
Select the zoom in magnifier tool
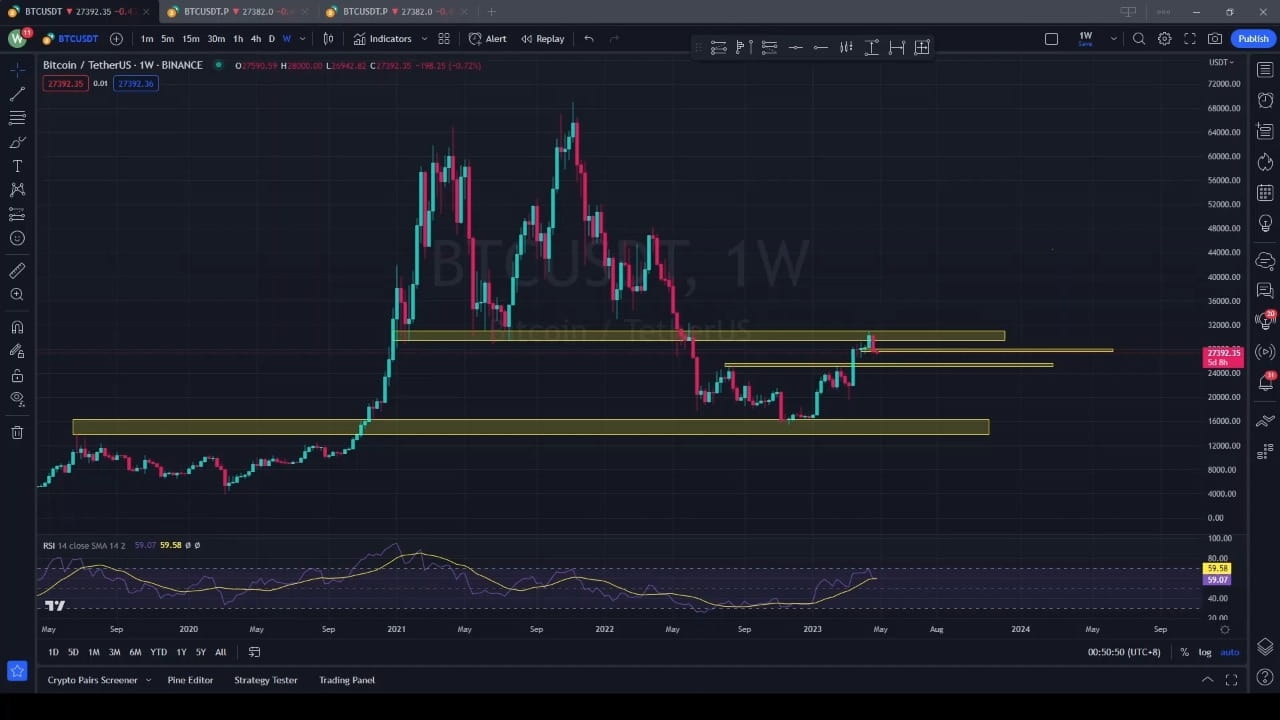[17, 295]
